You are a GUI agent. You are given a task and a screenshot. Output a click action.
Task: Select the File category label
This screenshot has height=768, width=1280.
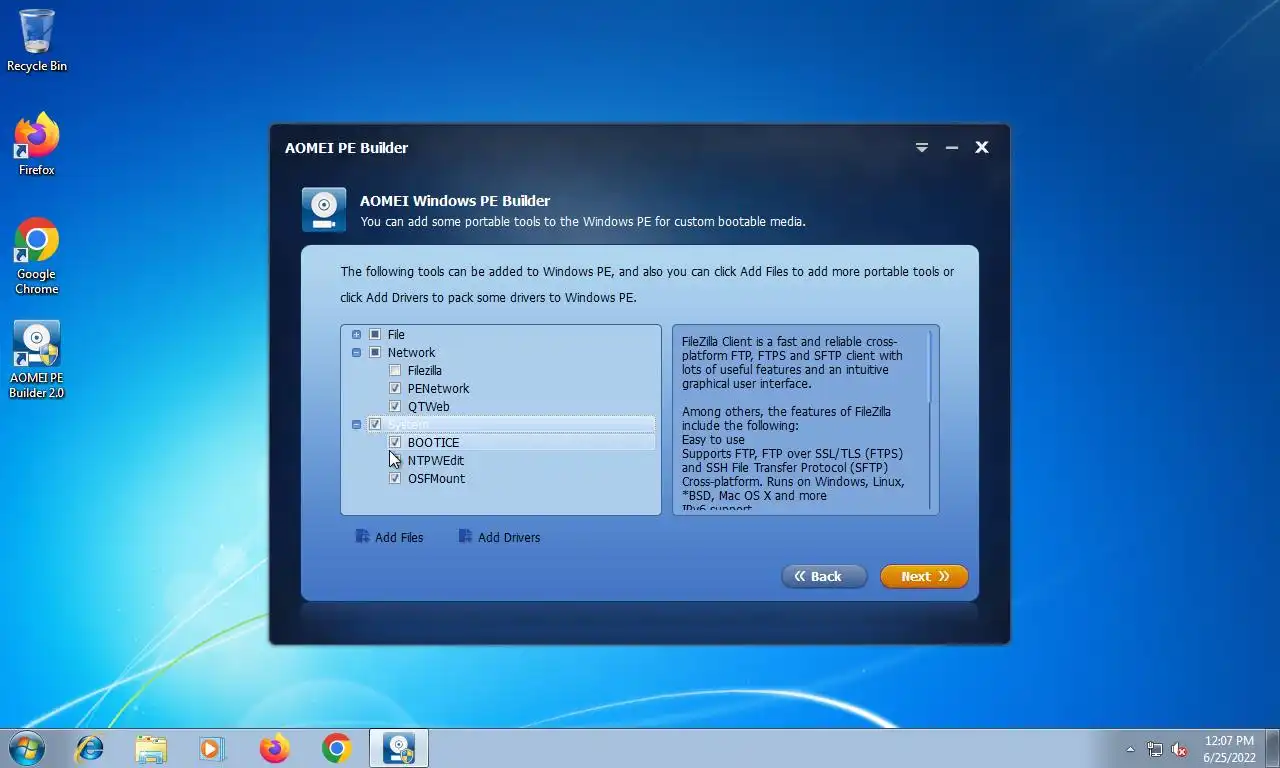pyautogui.click(x=396, y=334)
